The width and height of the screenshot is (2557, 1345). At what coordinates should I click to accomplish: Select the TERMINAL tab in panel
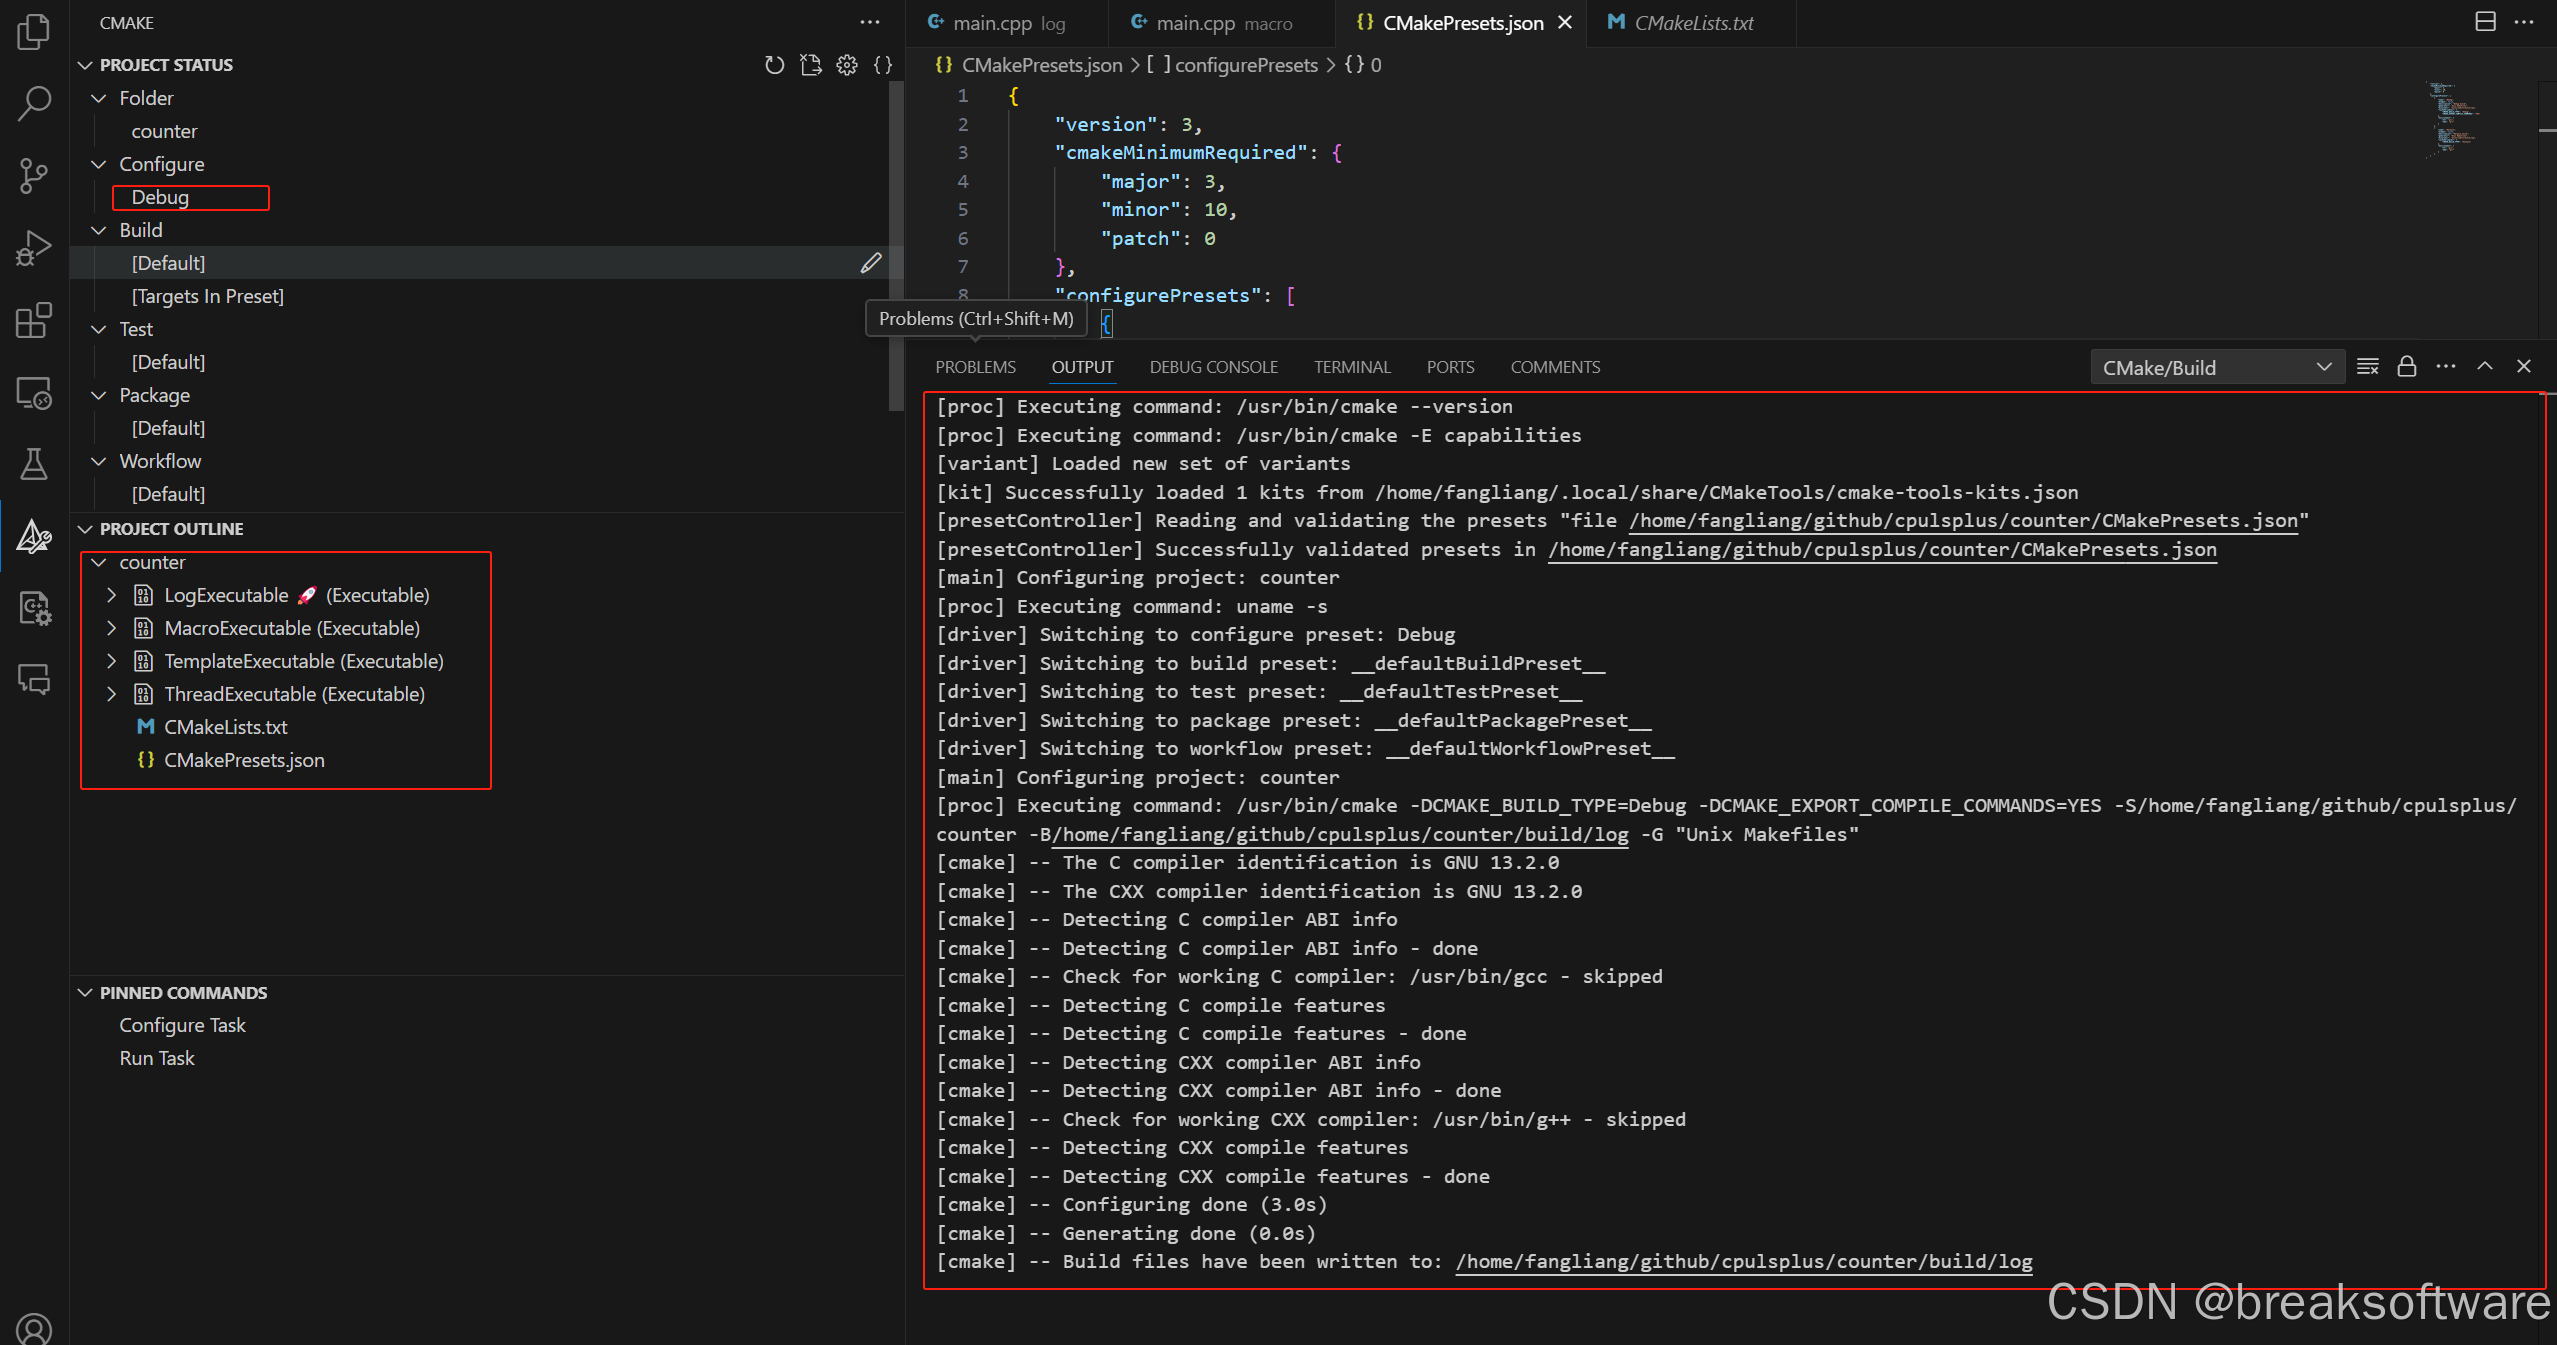tap(1353, 367)
